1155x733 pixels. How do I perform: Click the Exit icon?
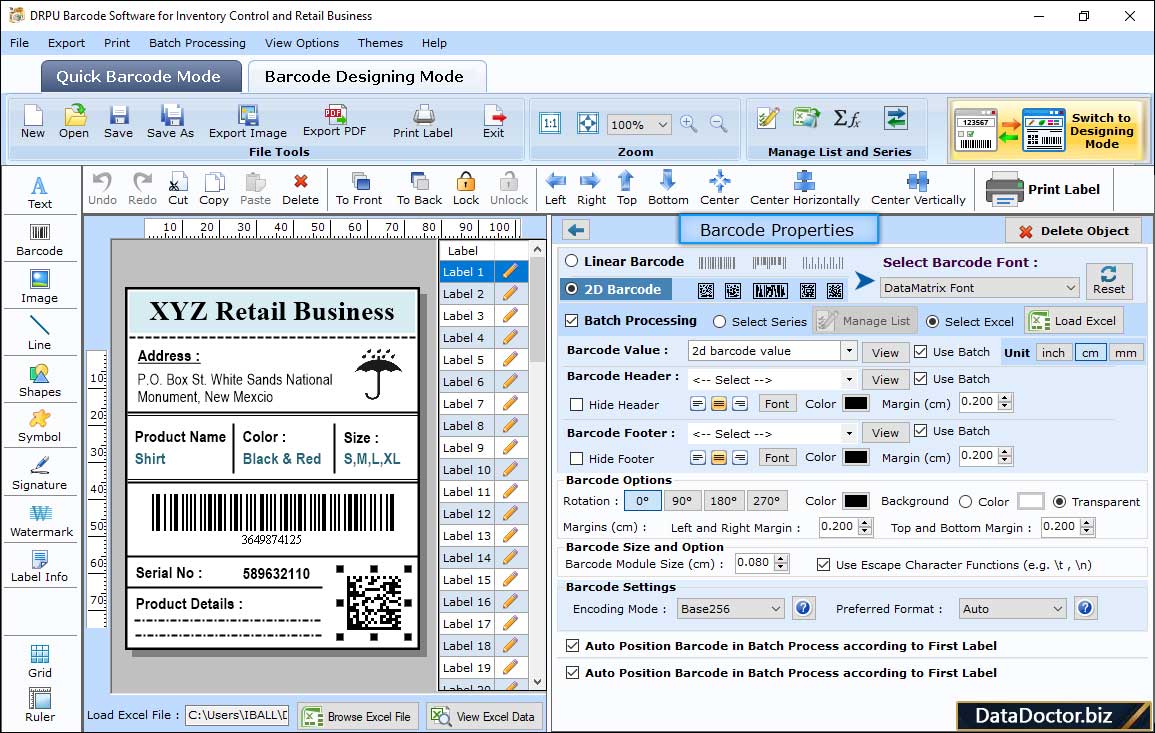[x=494, y=122]
